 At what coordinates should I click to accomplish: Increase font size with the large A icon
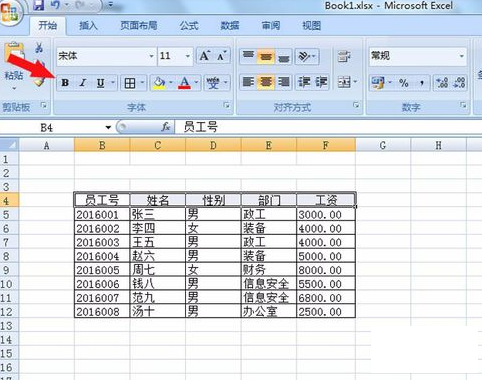(x=205, y=56)
